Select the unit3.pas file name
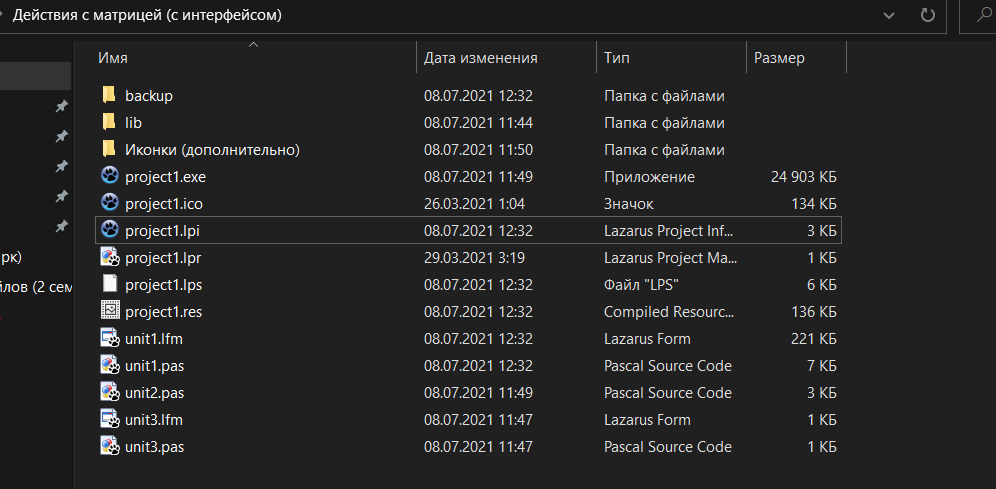This screenshot has width=996, height=489. [154, 447]
